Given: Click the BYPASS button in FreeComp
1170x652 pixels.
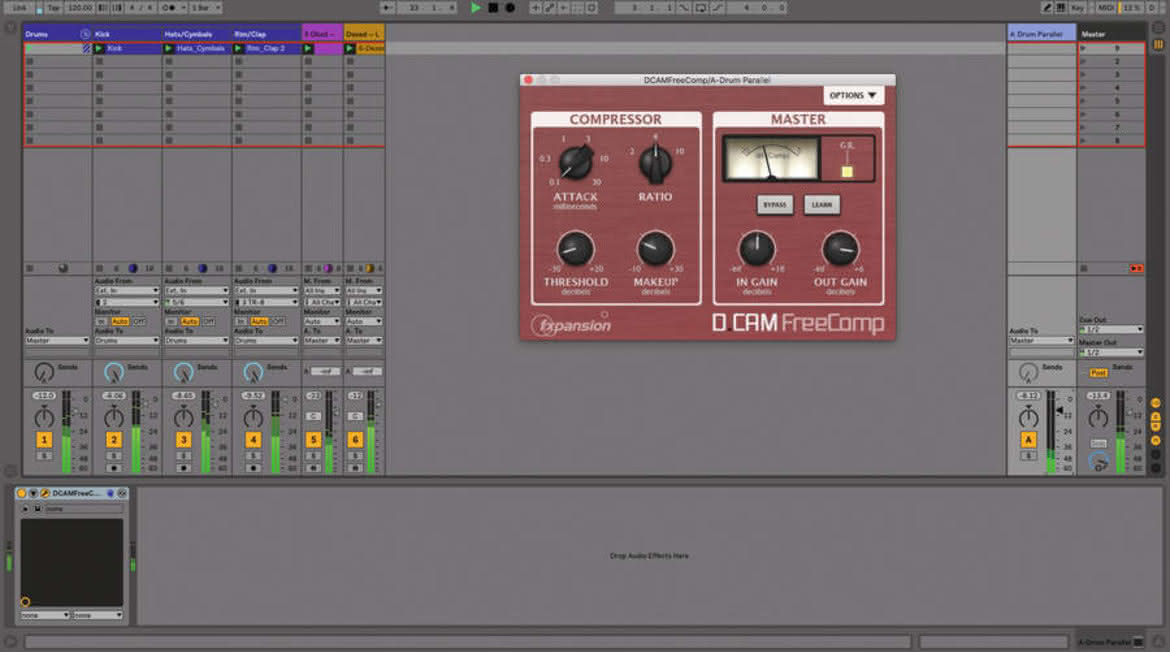Looking at the screenshot, I should (775, 204).
